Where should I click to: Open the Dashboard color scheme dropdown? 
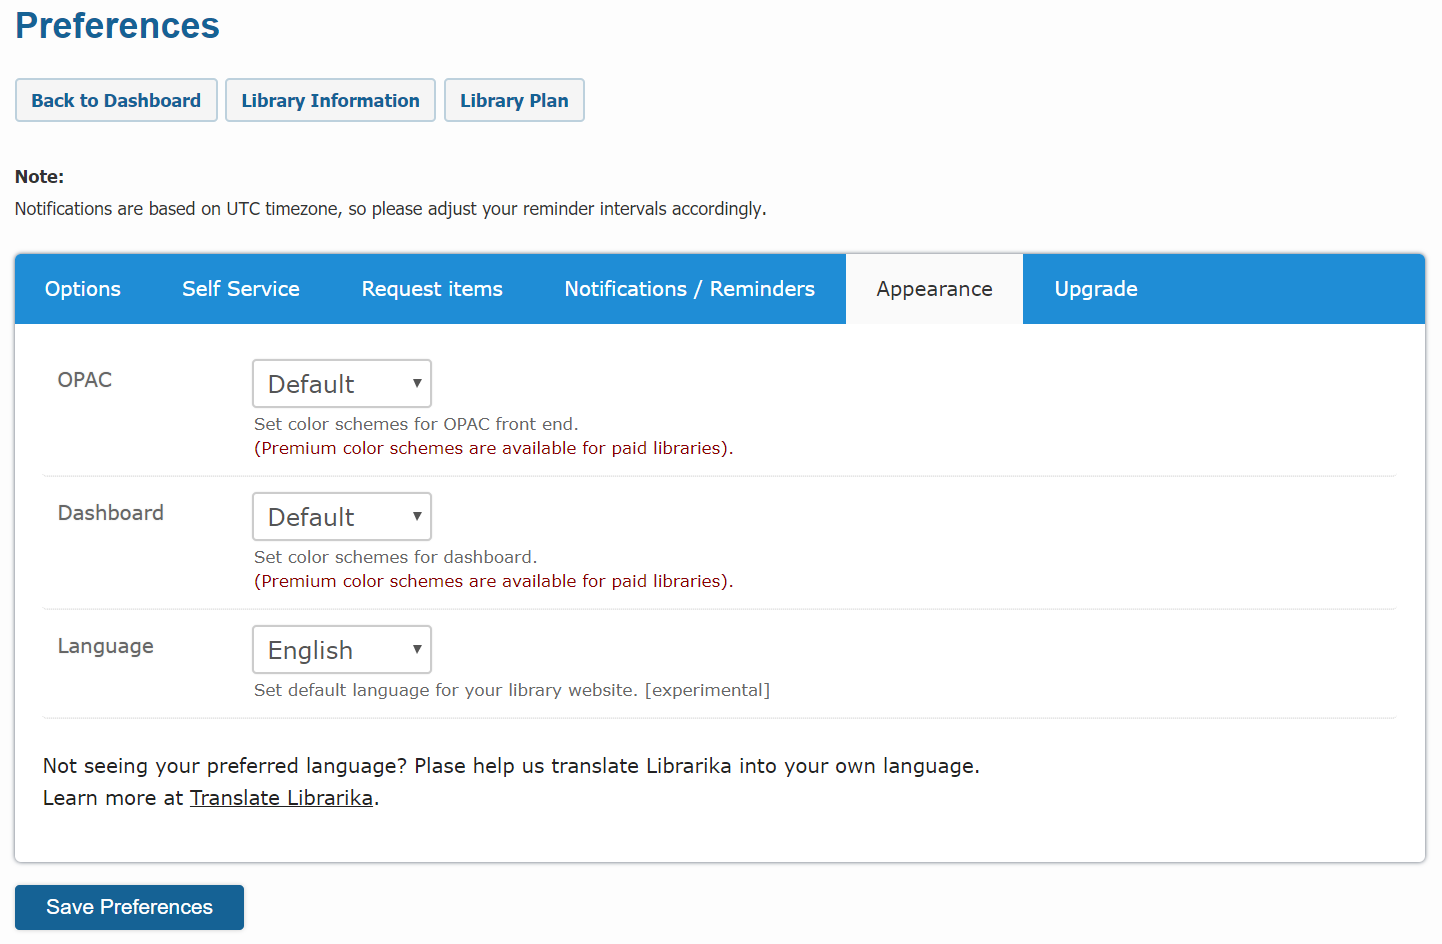click(x=342, y=517)
